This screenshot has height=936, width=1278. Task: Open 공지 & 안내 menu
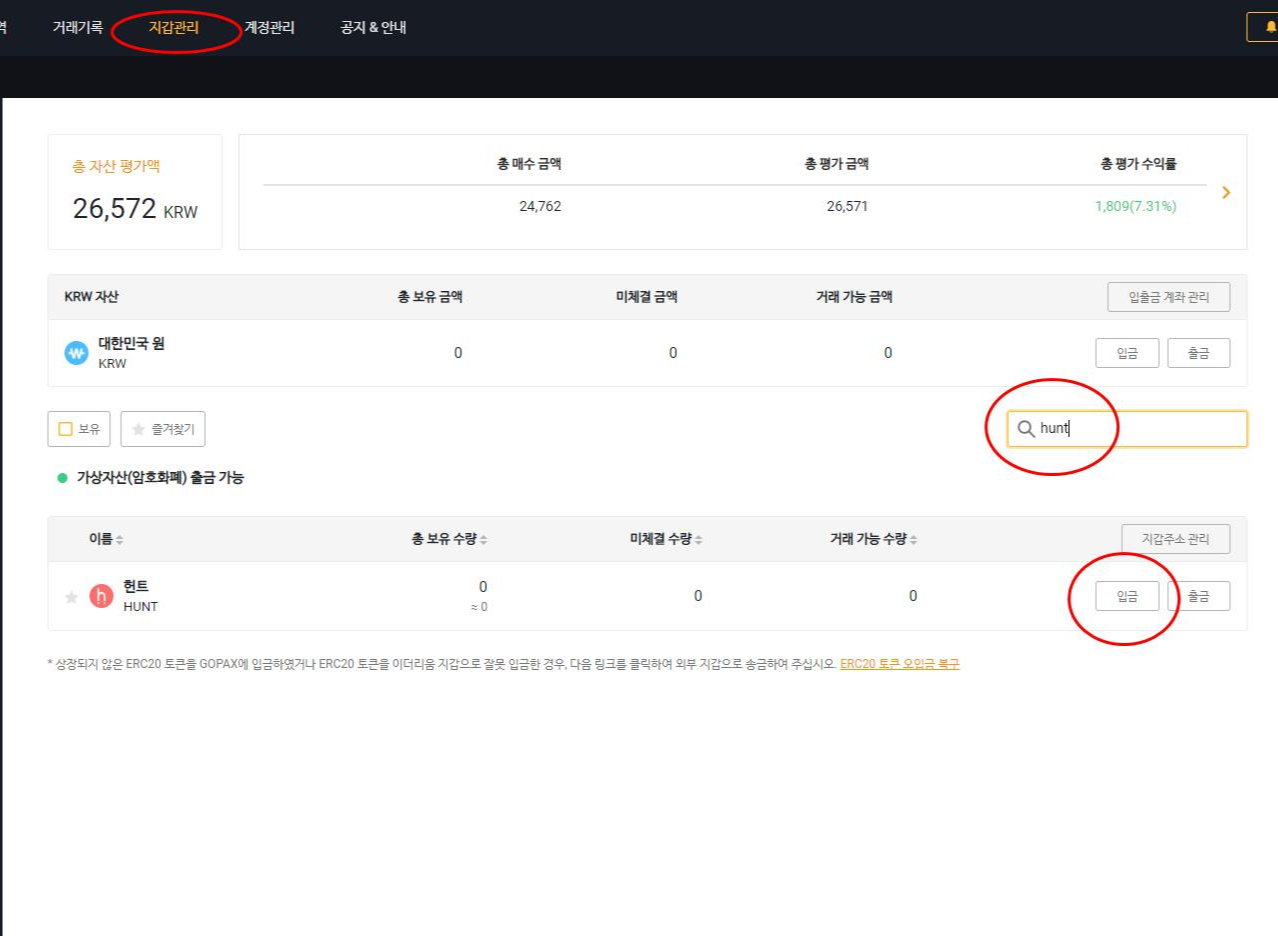[x=373, y=28]
